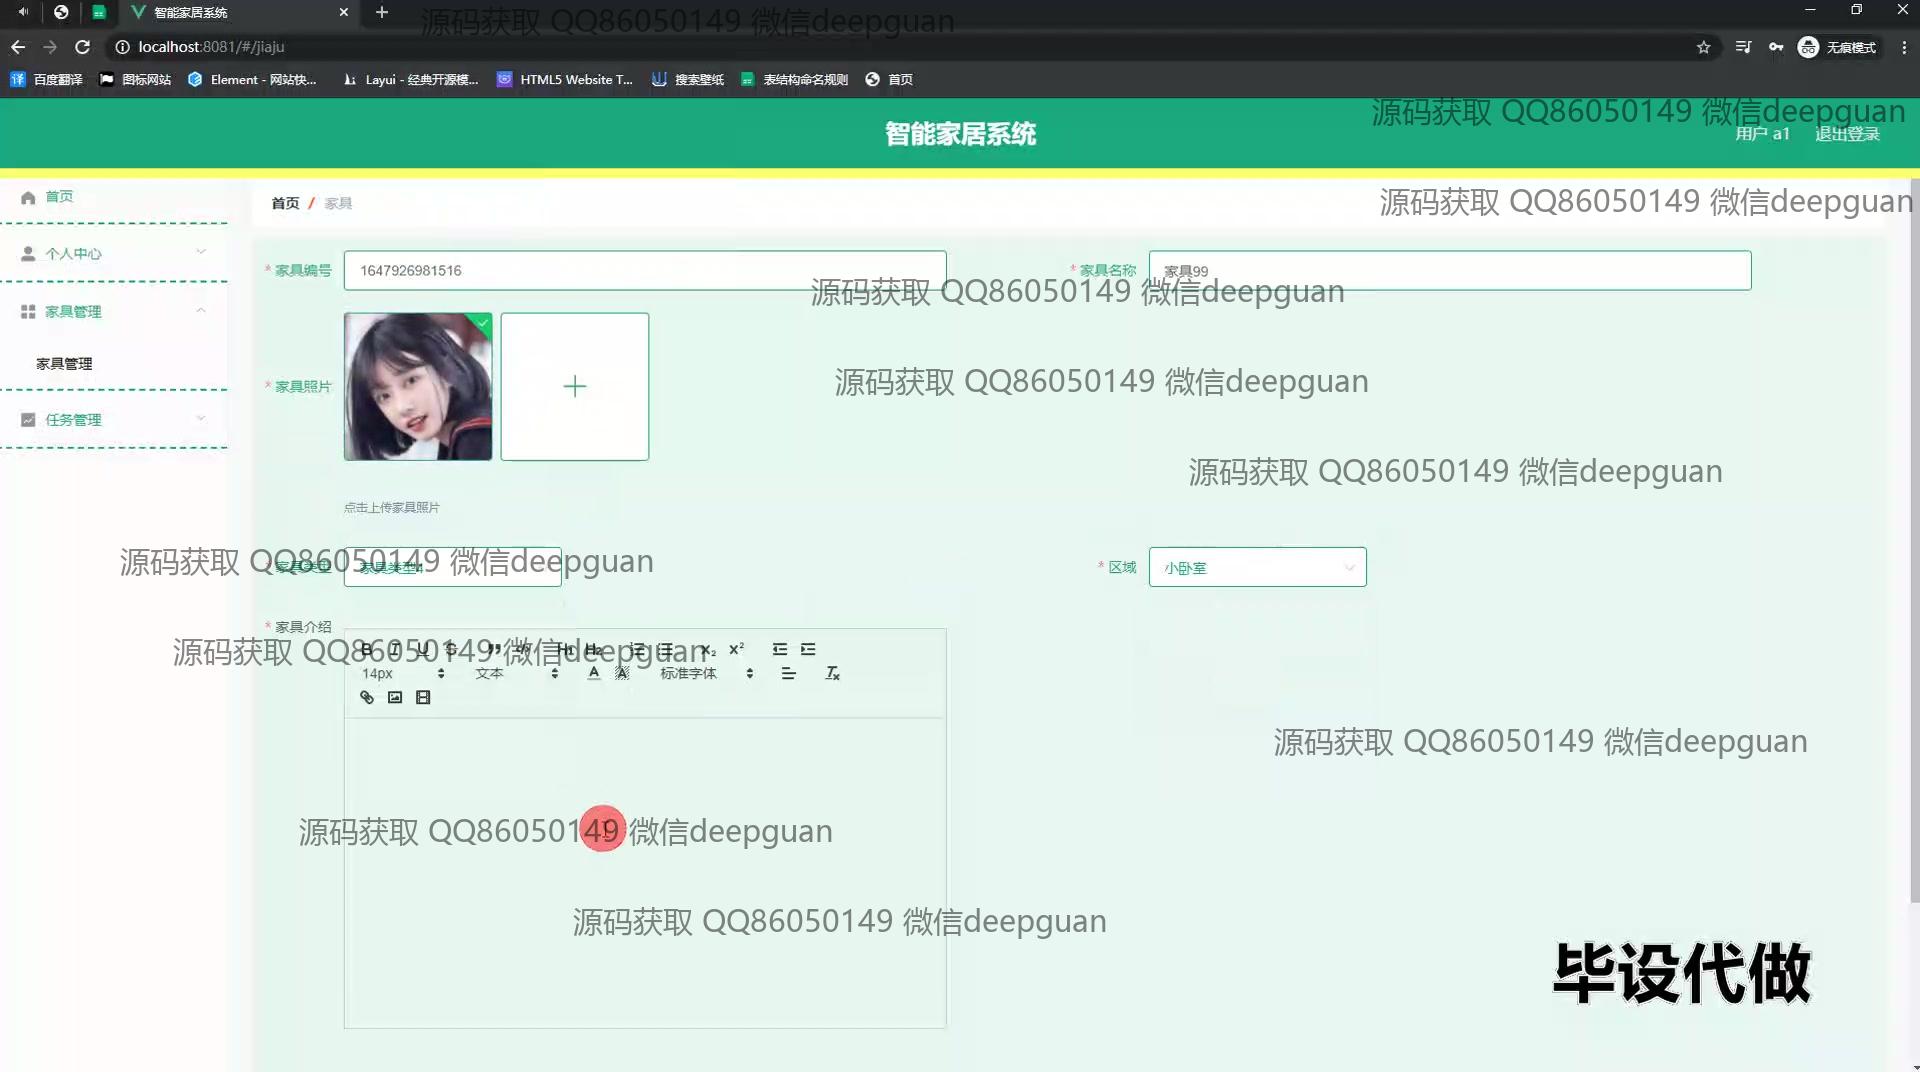This screenshot has width=1920, height=1072.
Task: Insert a link in the editor
Action: pyautogui.click(x=367, y=698)
